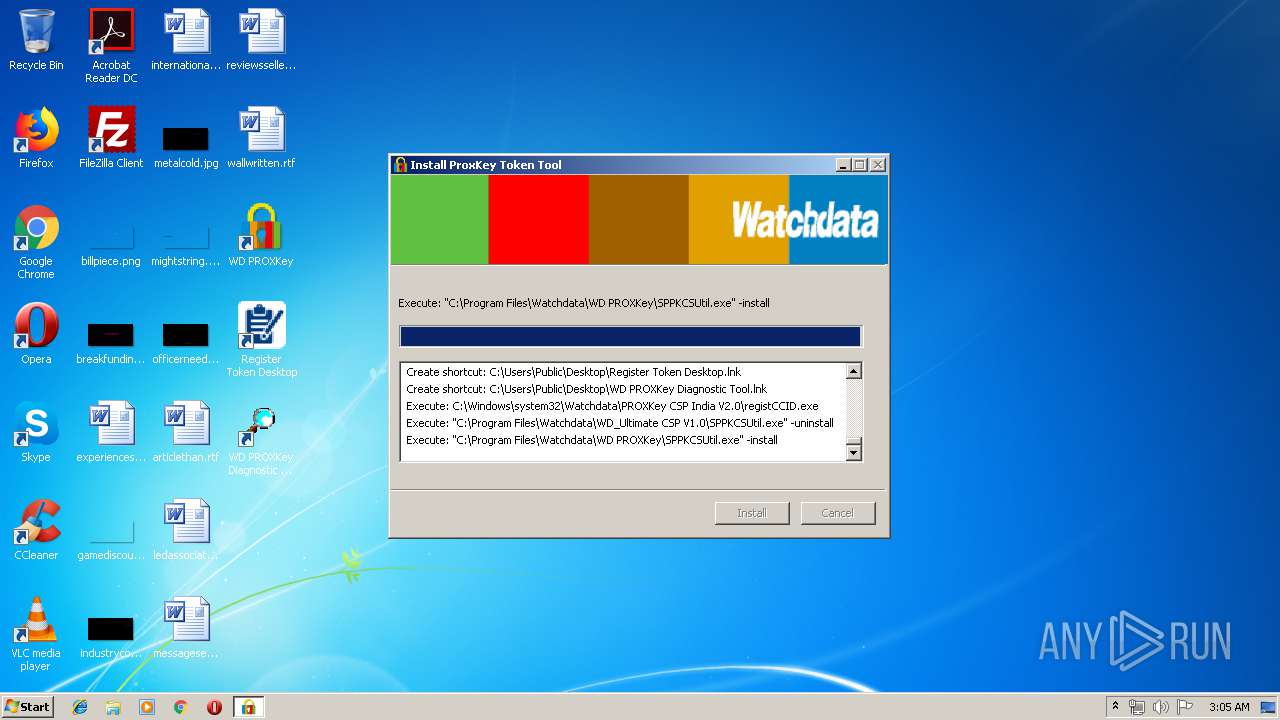Launch FileZilla Client shortcut
This screenshot has height=720, width=1280.
pyautogui.click(x=111, y=138)
